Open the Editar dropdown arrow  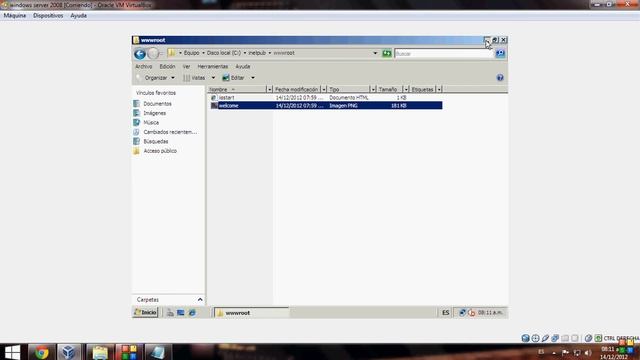pyautogui.click(x=253, y=78)
